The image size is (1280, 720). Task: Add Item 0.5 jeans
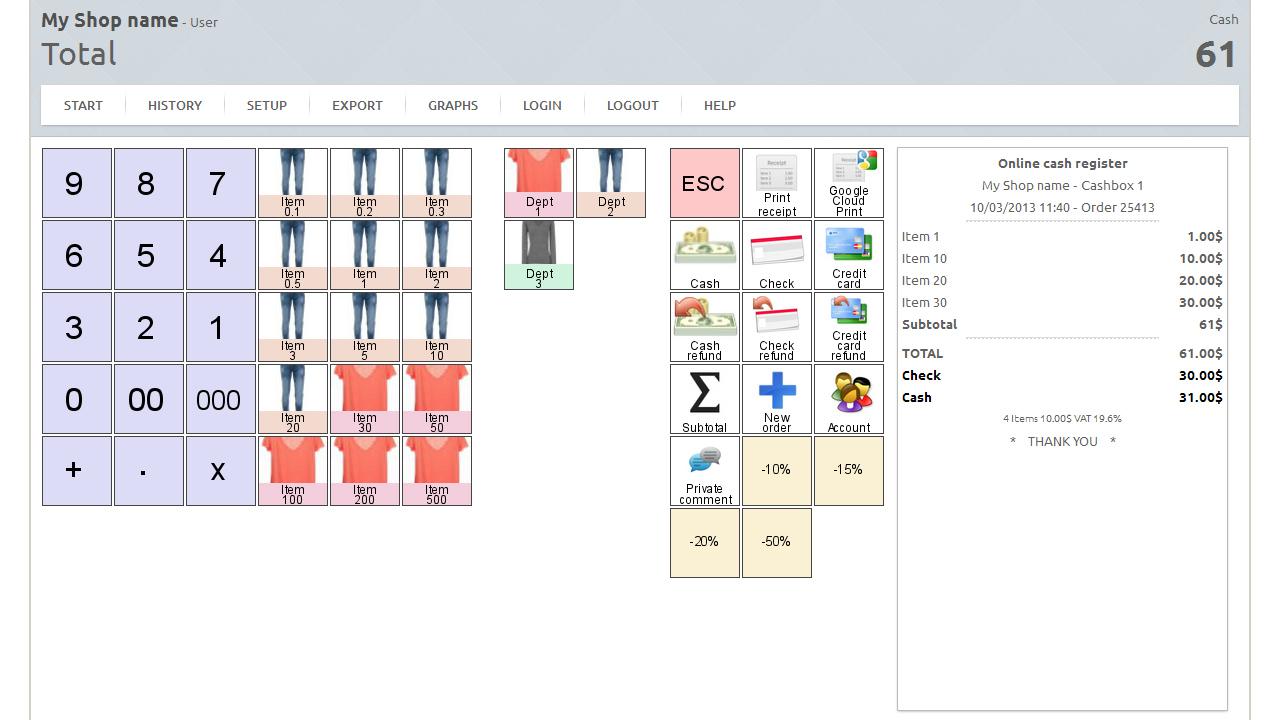(x=293, y=255)
